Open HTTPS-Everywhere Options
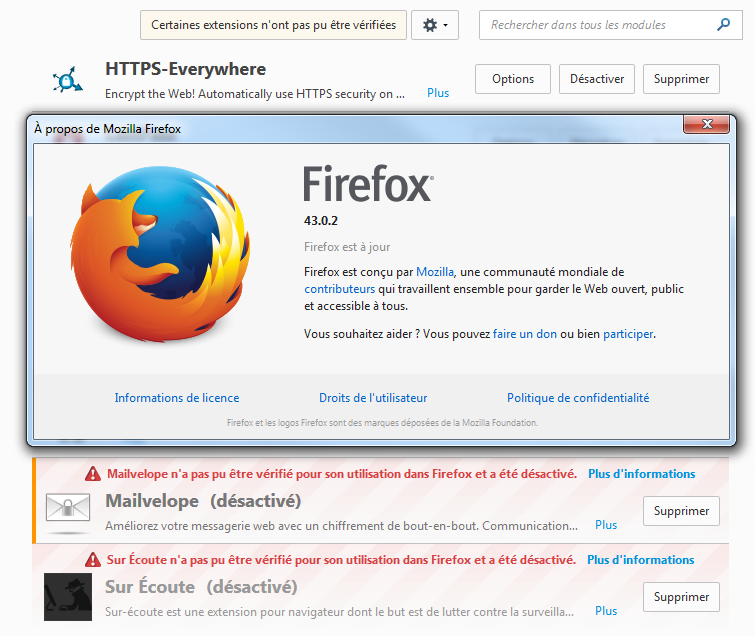 click(513, 79)
